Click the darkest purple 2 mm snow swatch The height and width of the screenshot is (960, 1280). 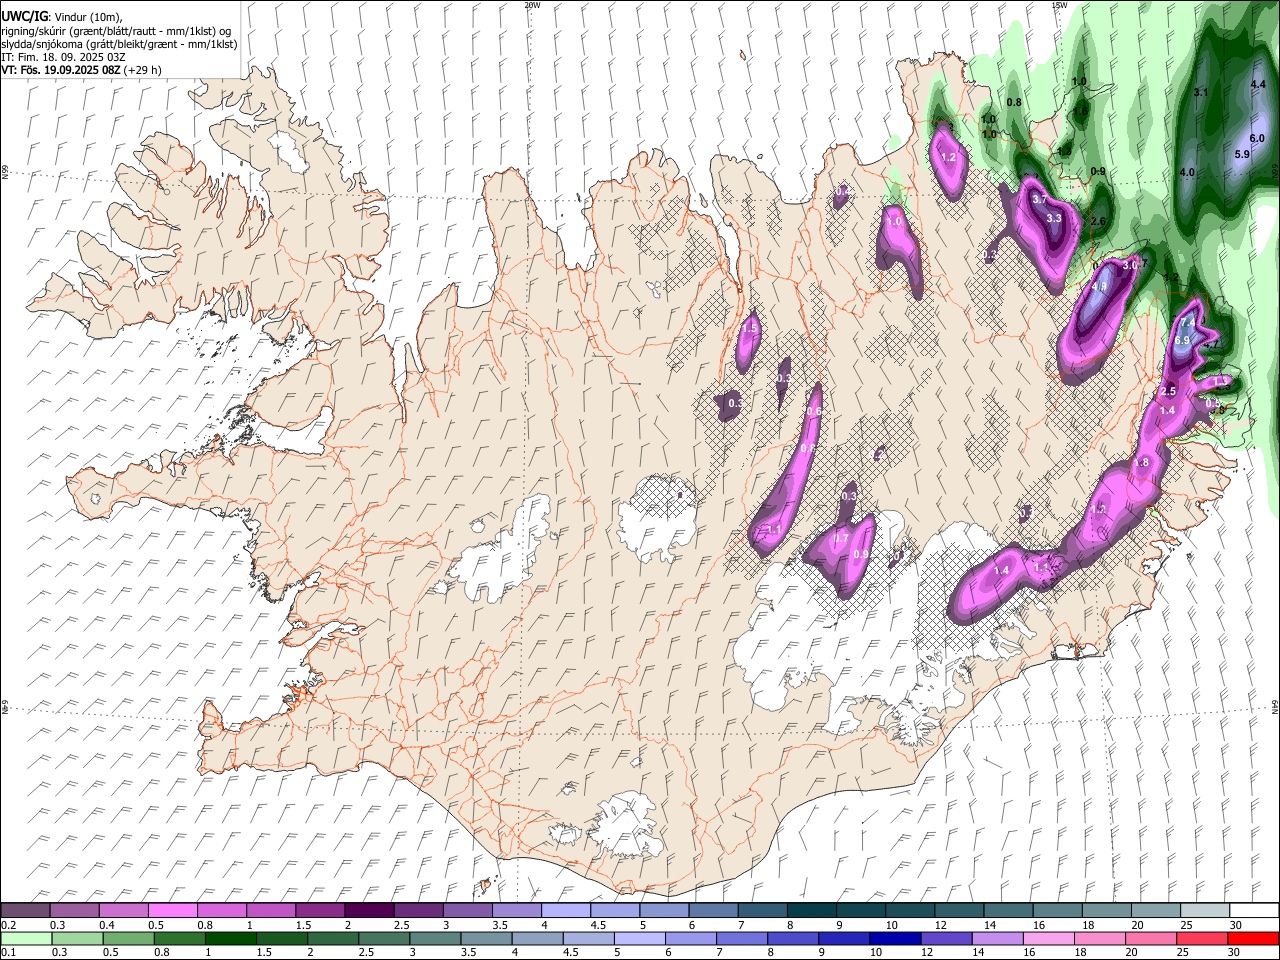369,911
